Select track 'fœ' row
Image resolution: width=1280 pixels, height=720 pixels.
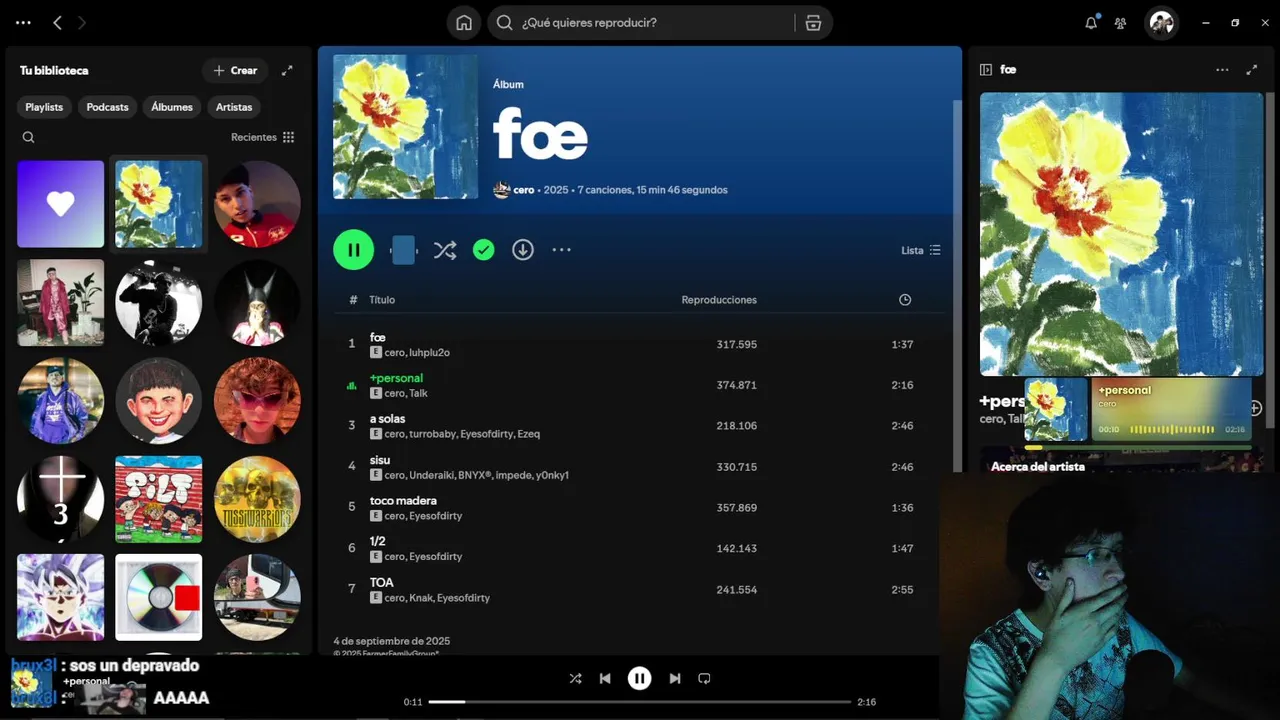639,344
